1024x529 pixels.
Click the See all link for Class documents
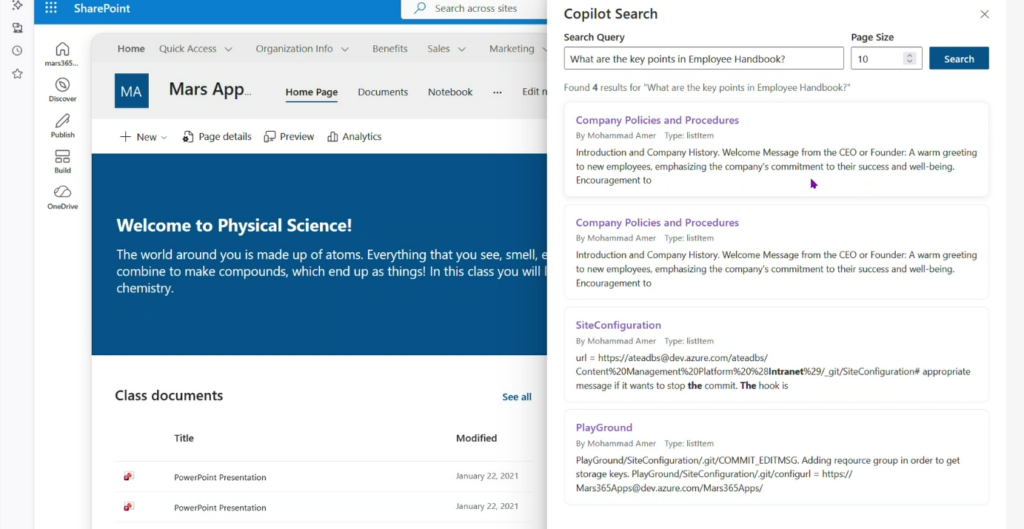pyautogui.click(x=517, y=397)
